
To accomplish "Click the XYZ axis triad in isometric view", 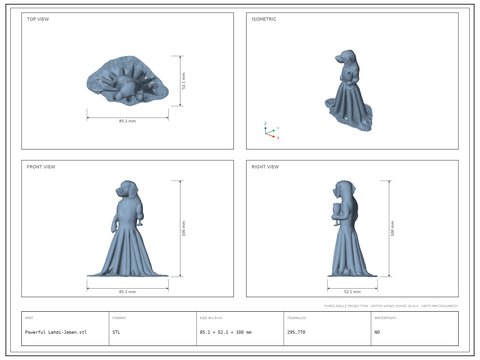I will tap(271, 131).
